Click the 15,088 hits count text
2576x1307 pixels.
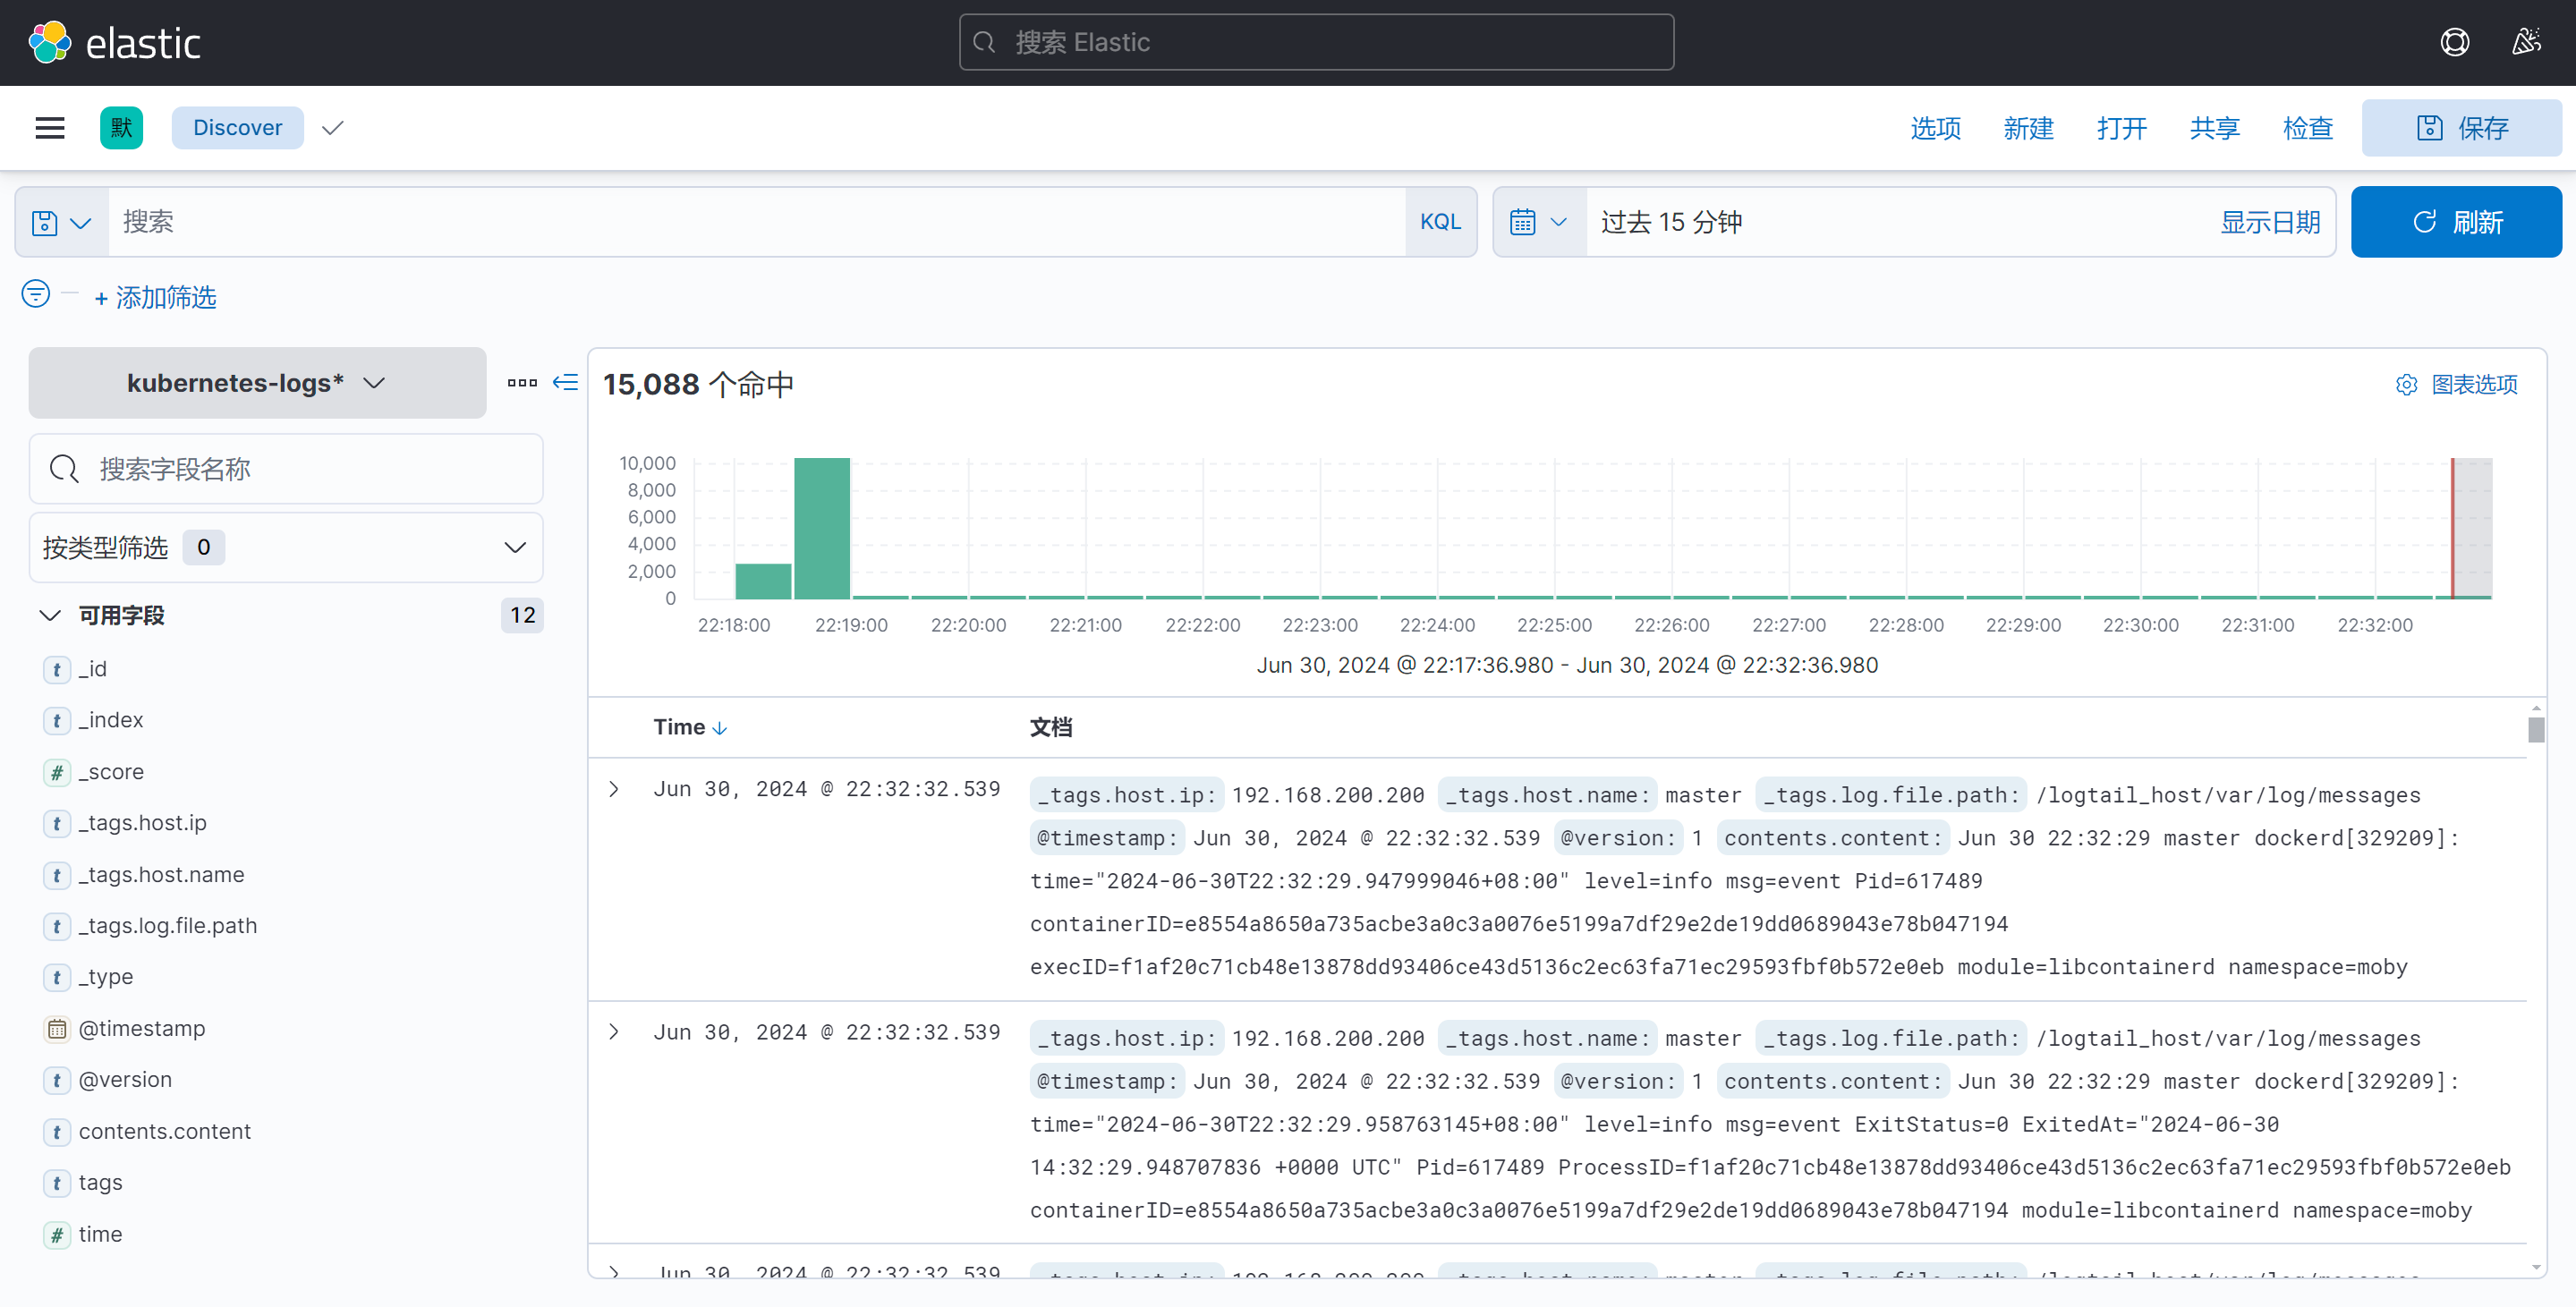coord(698,385)
